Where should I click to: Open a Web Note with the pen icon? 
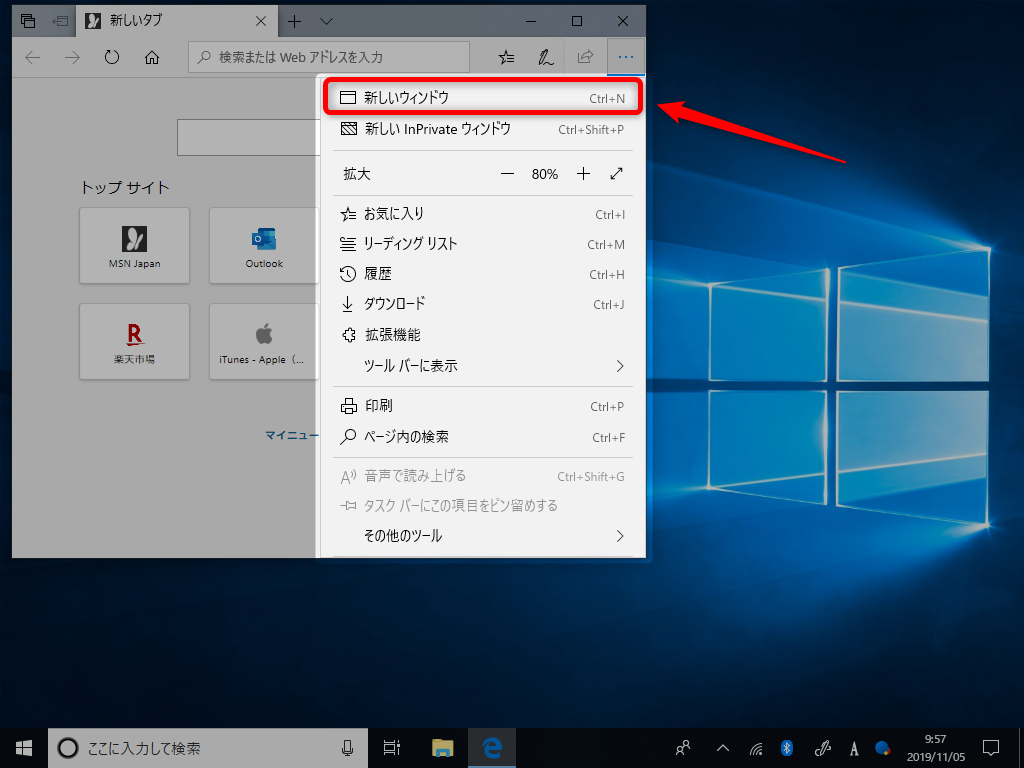pos(545,57)
